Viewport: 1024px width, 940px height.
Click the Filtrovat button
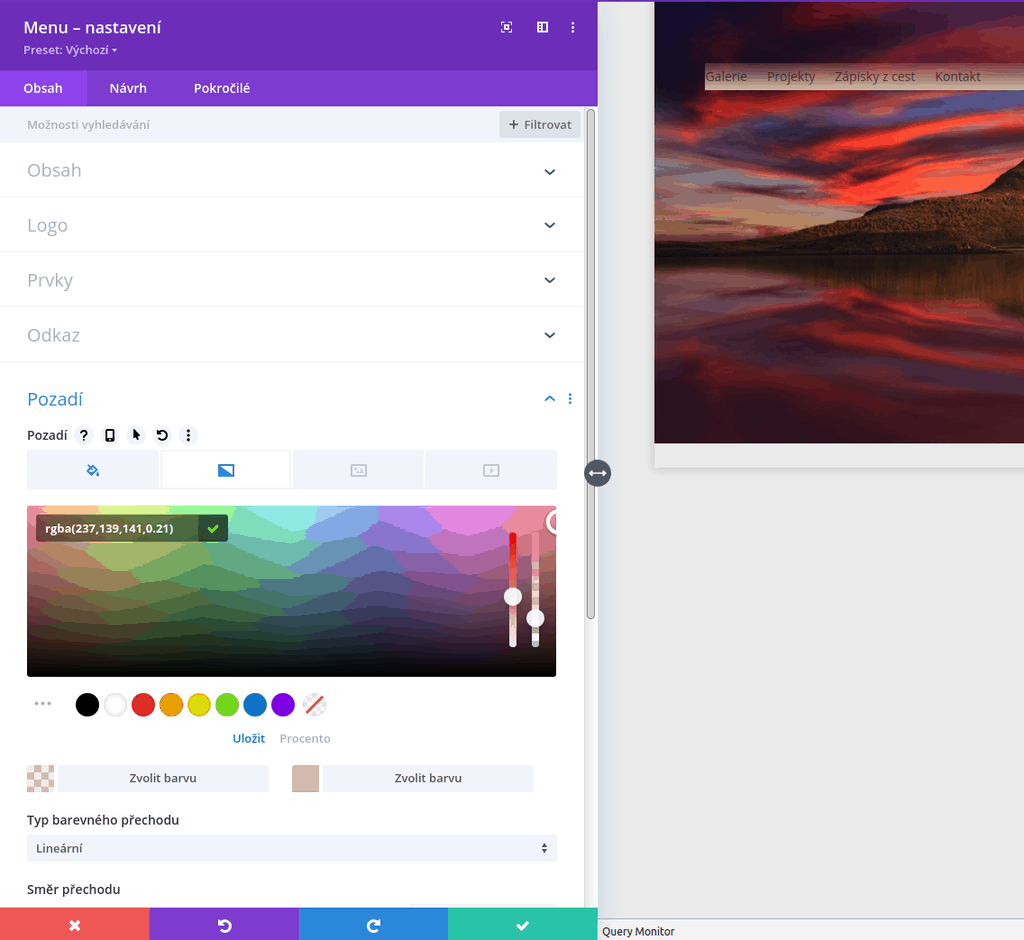click(540, 125)
